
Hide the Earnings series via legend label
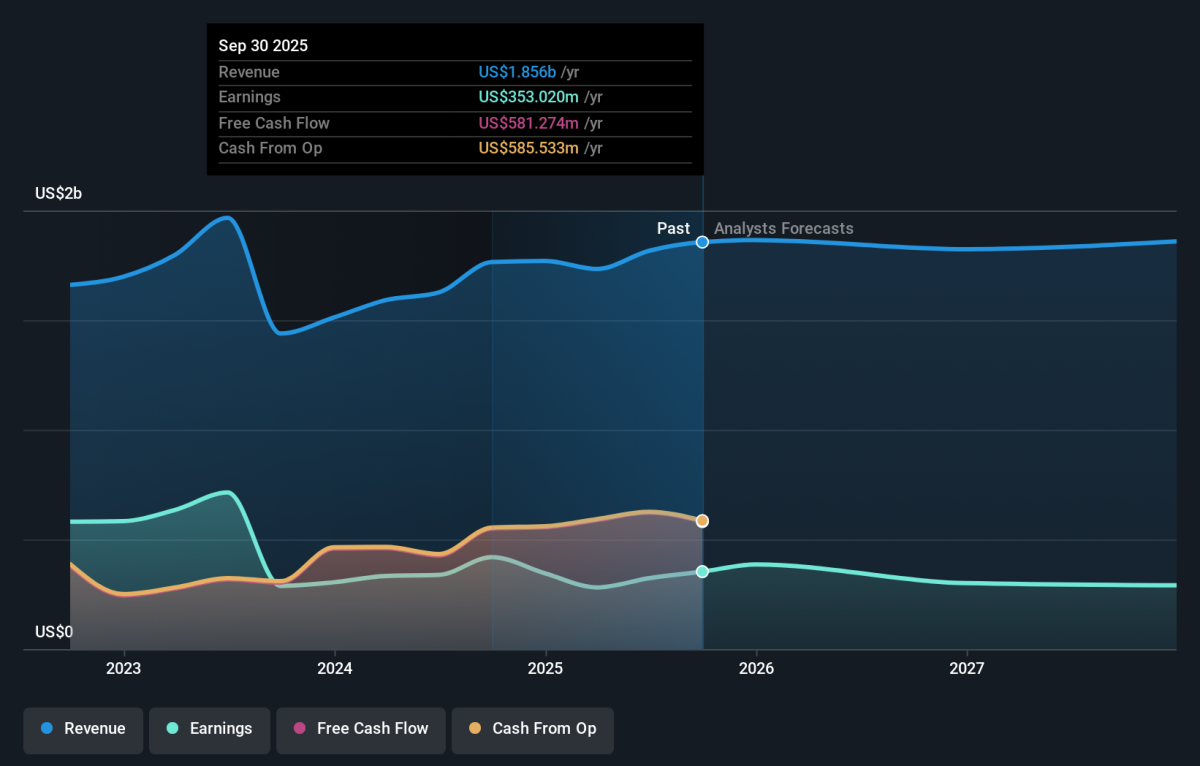(221, 729)
